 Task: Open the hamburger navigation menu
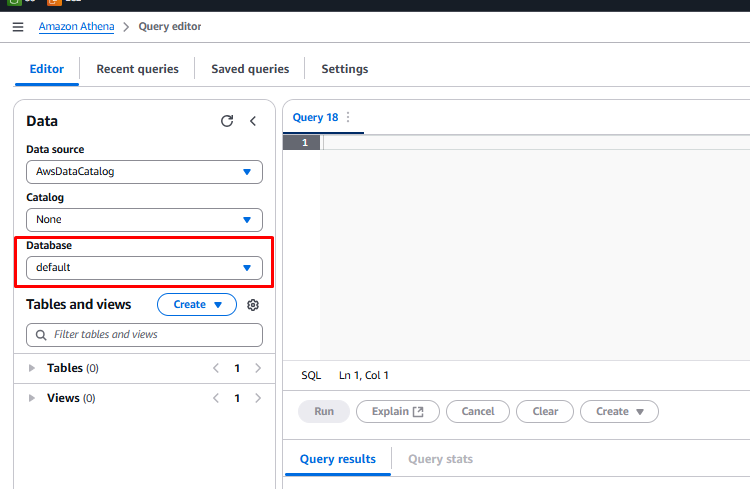pos(17,27)
